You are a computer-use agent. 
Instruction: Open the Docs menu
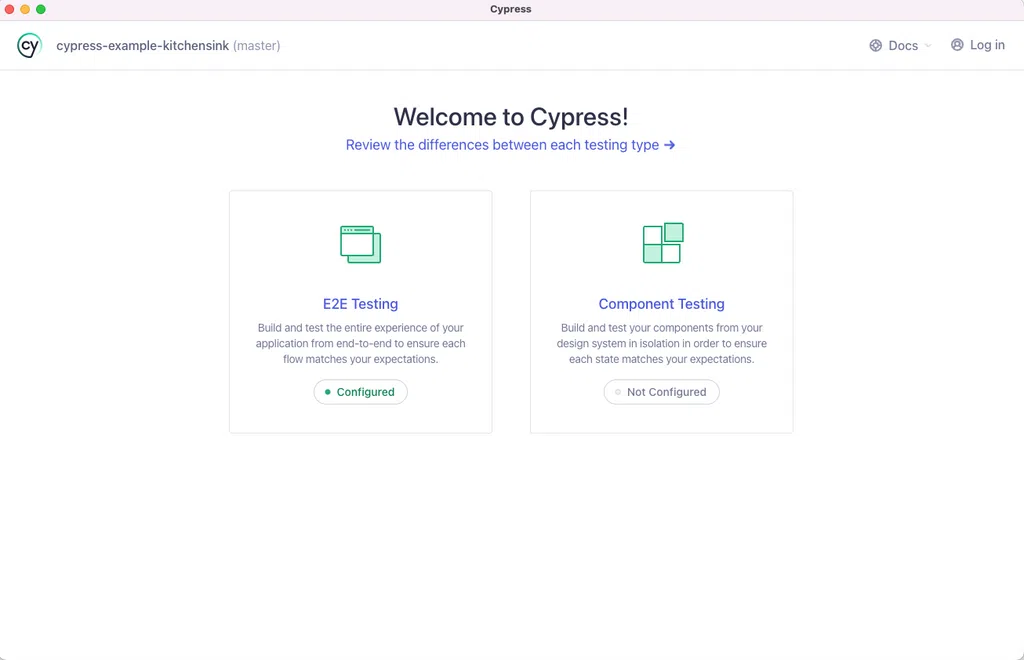(x=902, y=45)
